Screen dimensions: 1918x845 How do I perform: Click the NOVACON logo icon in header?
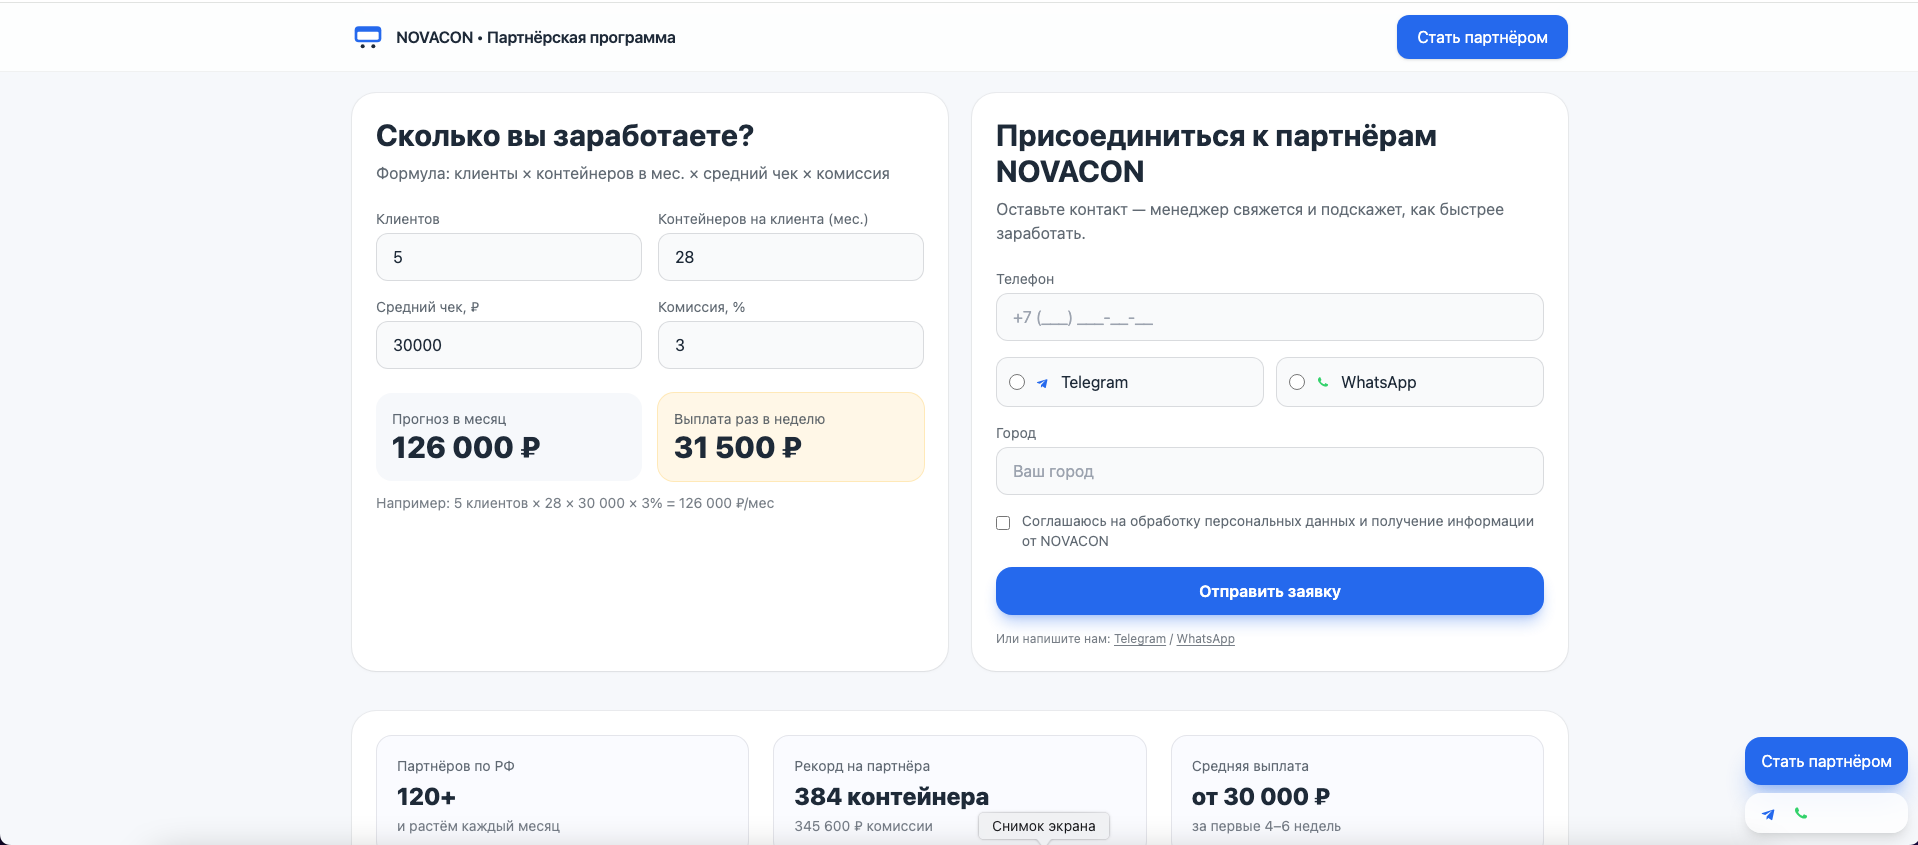point(368,38)
